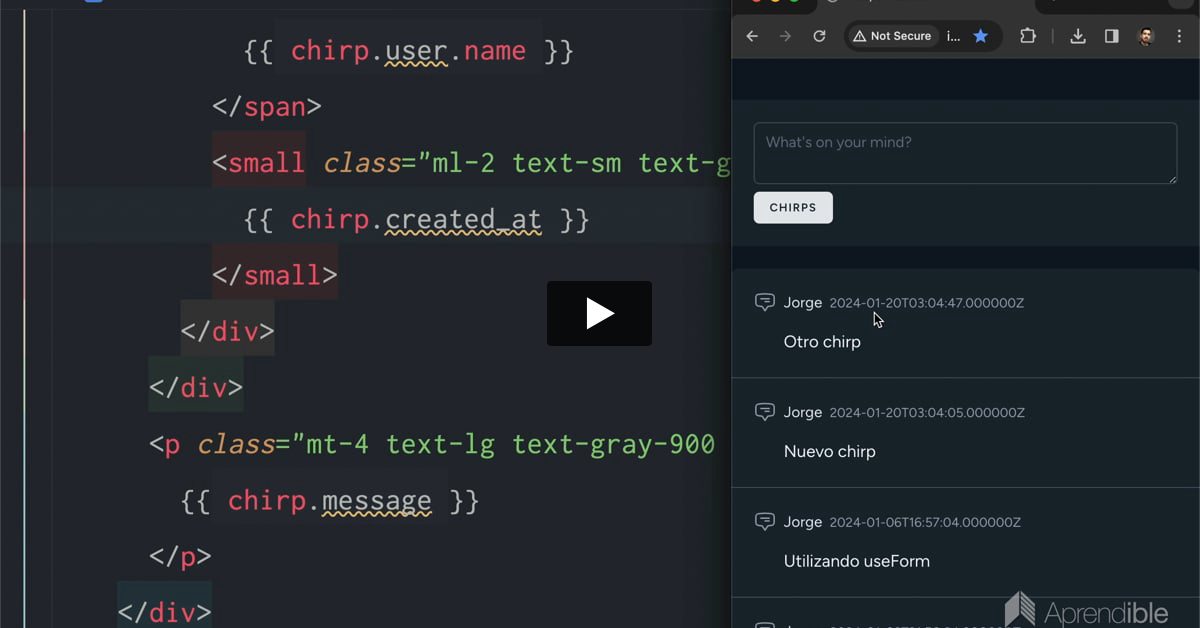Focus the "What's on your mind?" textarea

coord(965,153)
